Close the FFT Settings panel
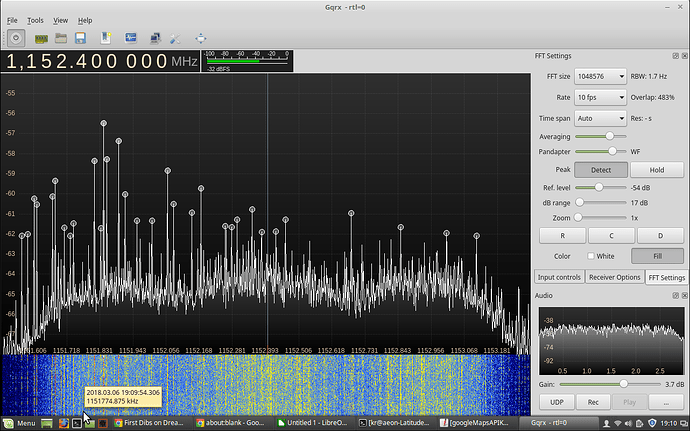 click(x=685, y=56)
